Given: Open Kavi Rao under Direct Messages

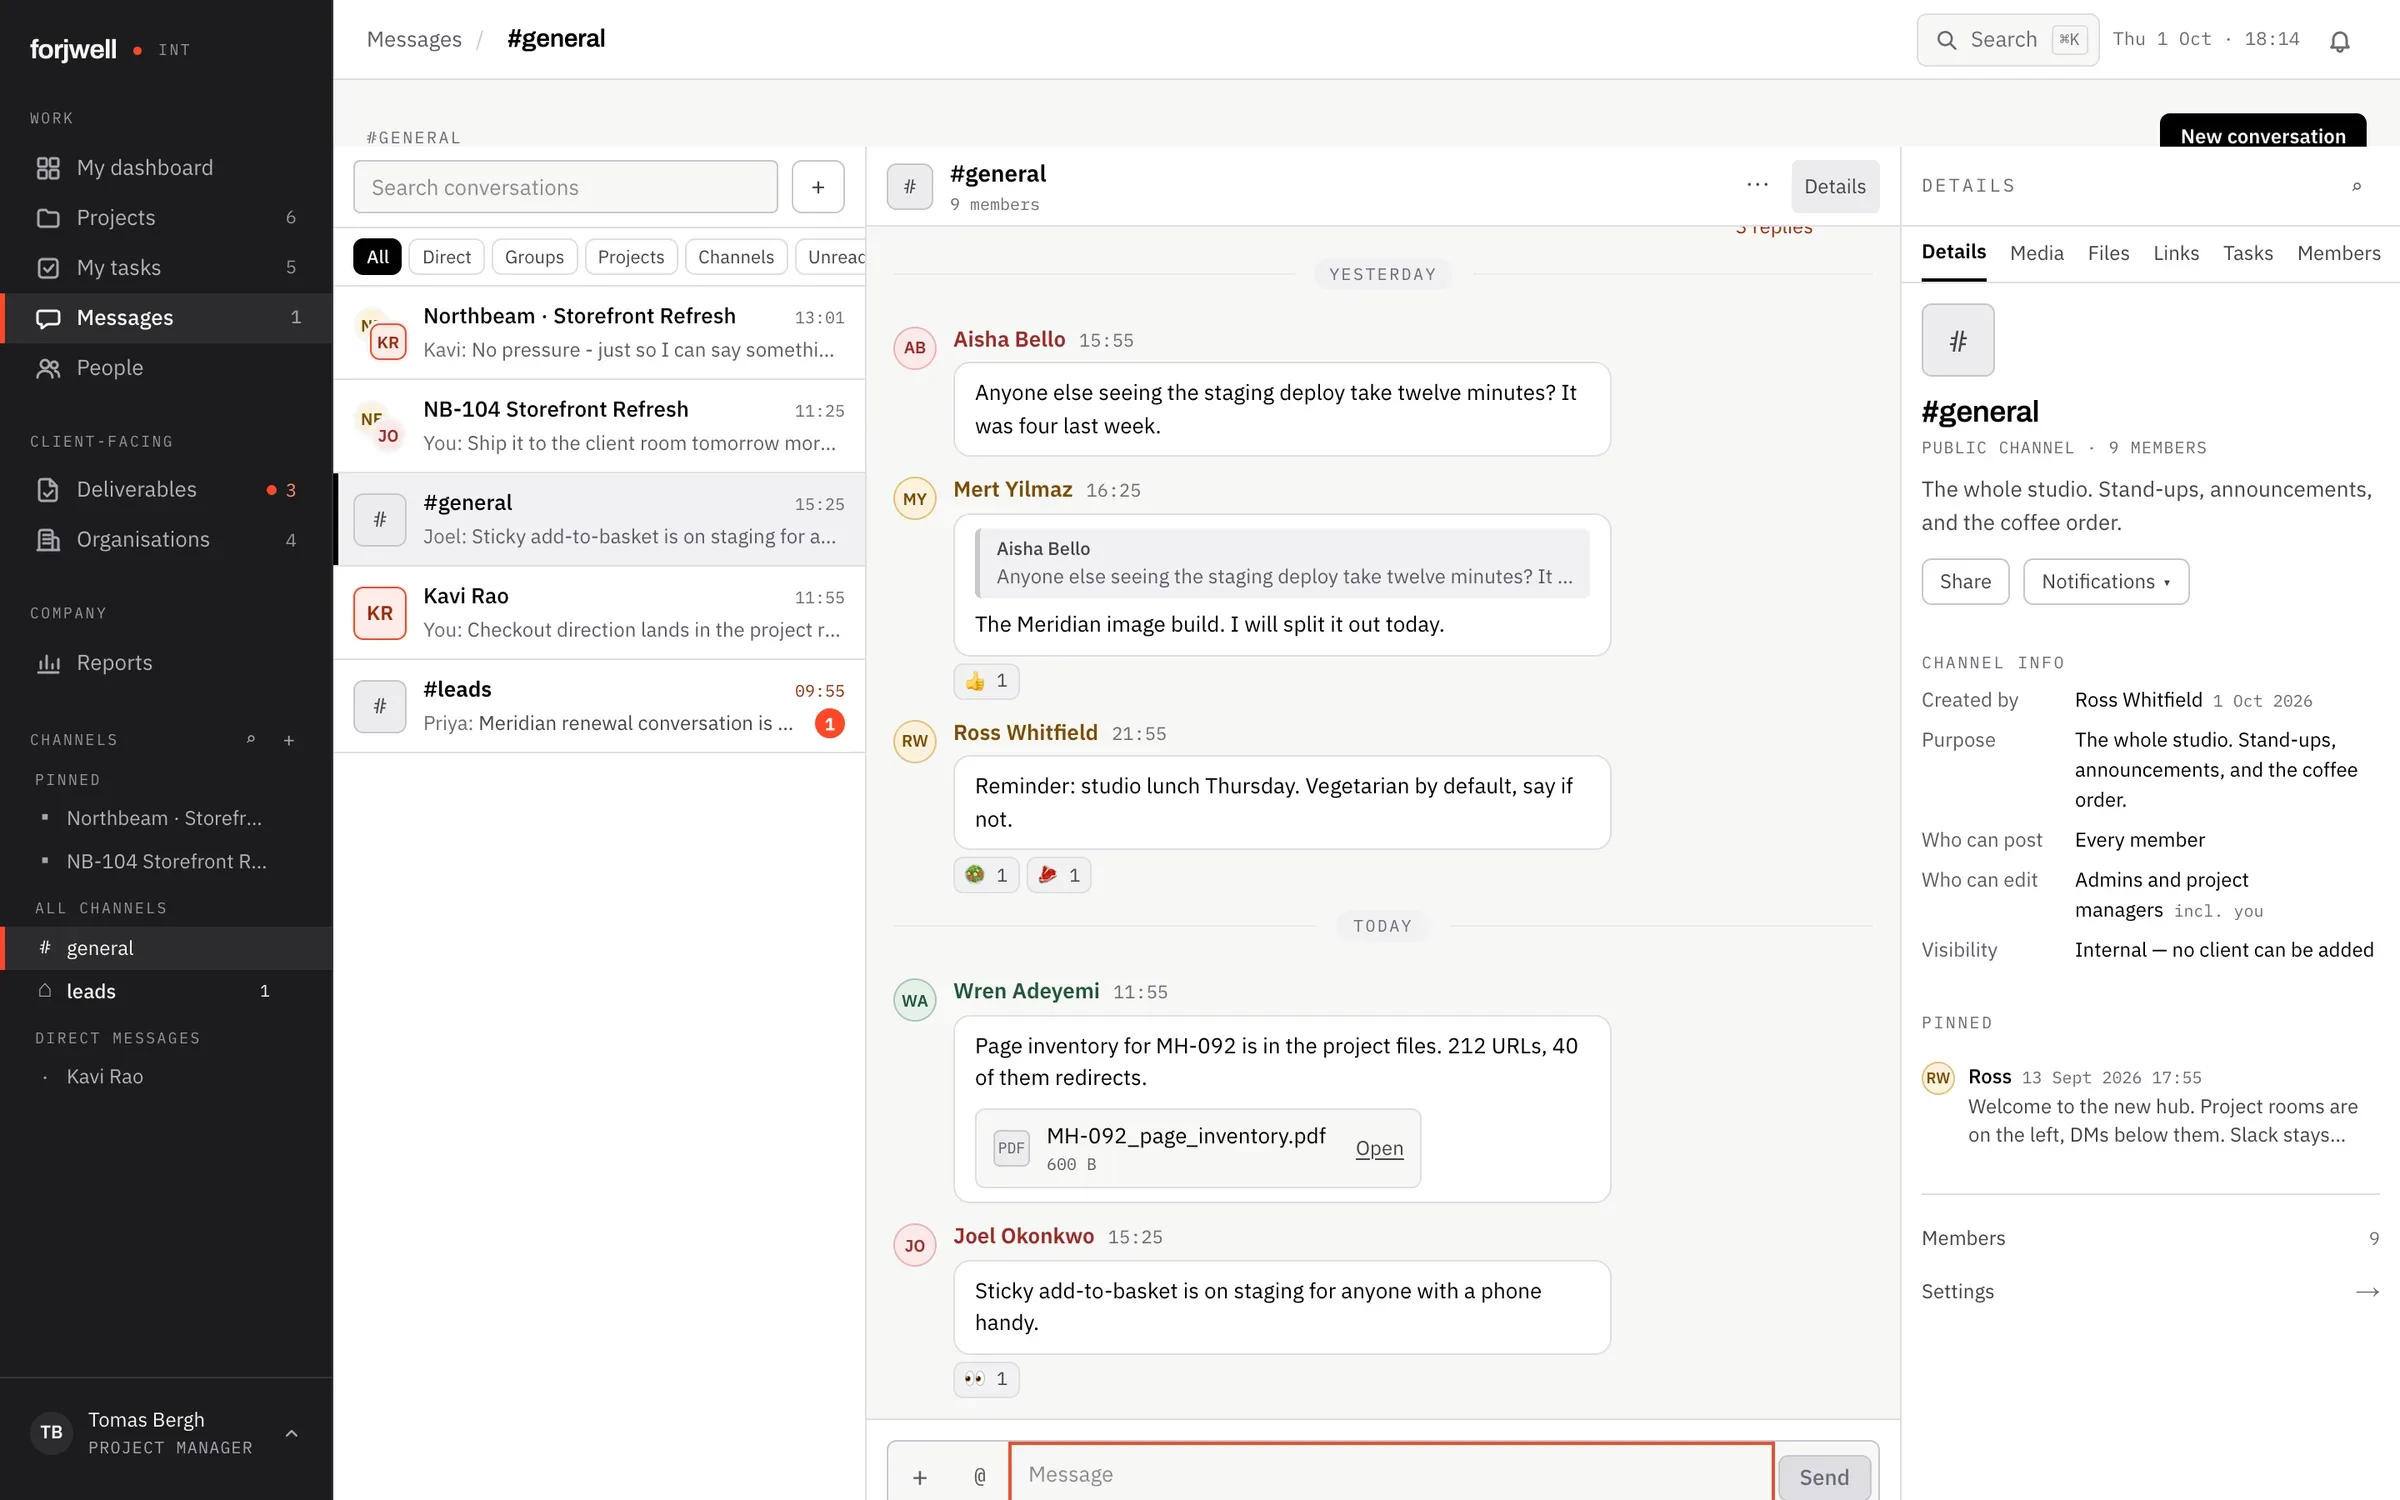Looking at the screenshot, I should point(166,1076).
